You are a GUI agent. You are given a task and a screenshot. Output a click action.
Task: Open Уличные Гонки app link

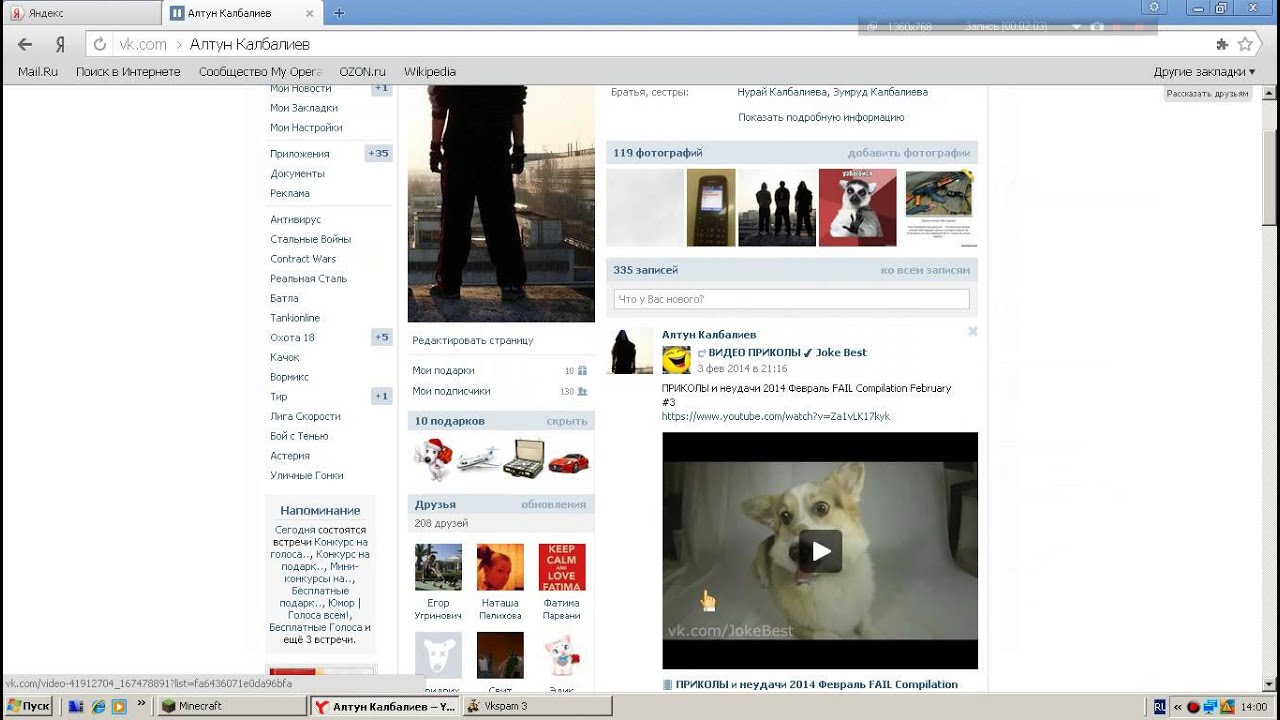(307, 476)
